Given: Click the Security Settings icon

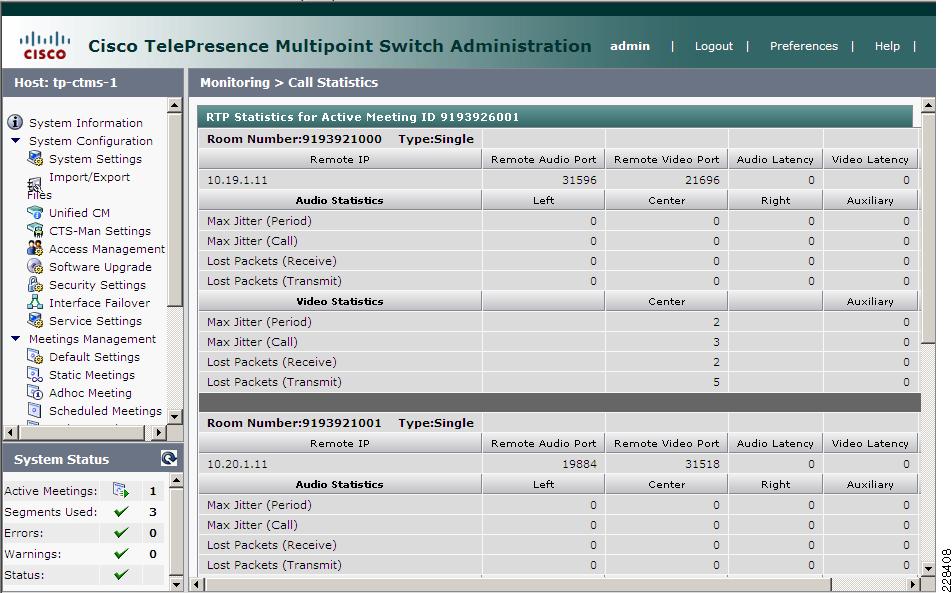Looking at the screenshot, I should tap(35, 284).
